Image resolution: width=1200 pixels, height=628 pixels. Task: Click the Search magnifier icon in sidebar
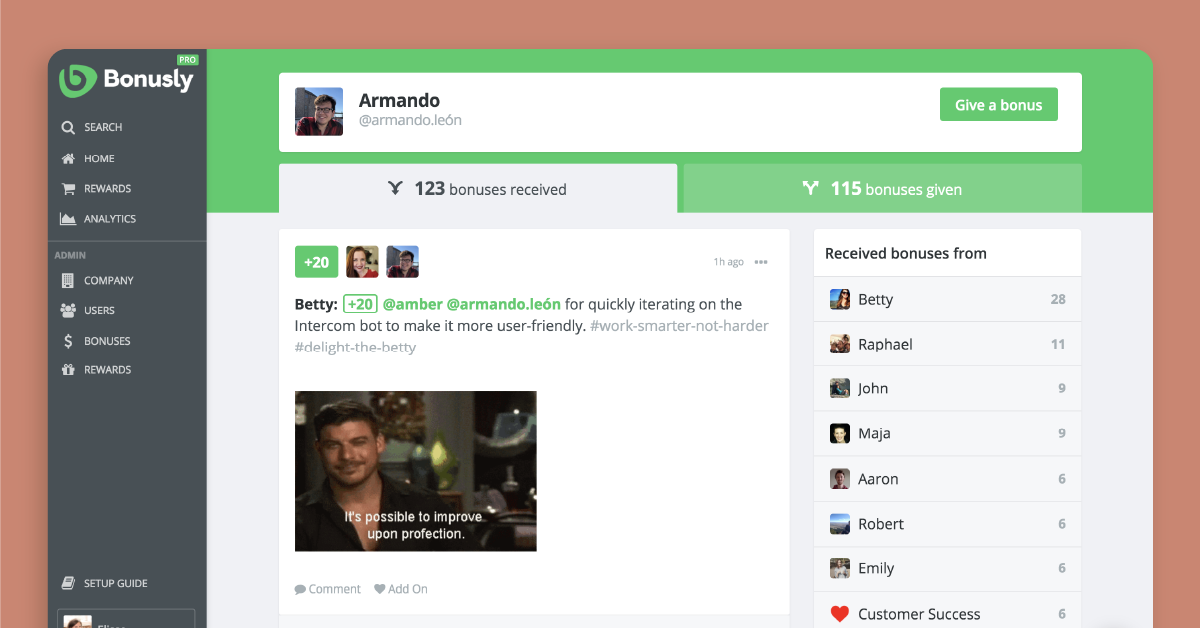pos(68,128)
